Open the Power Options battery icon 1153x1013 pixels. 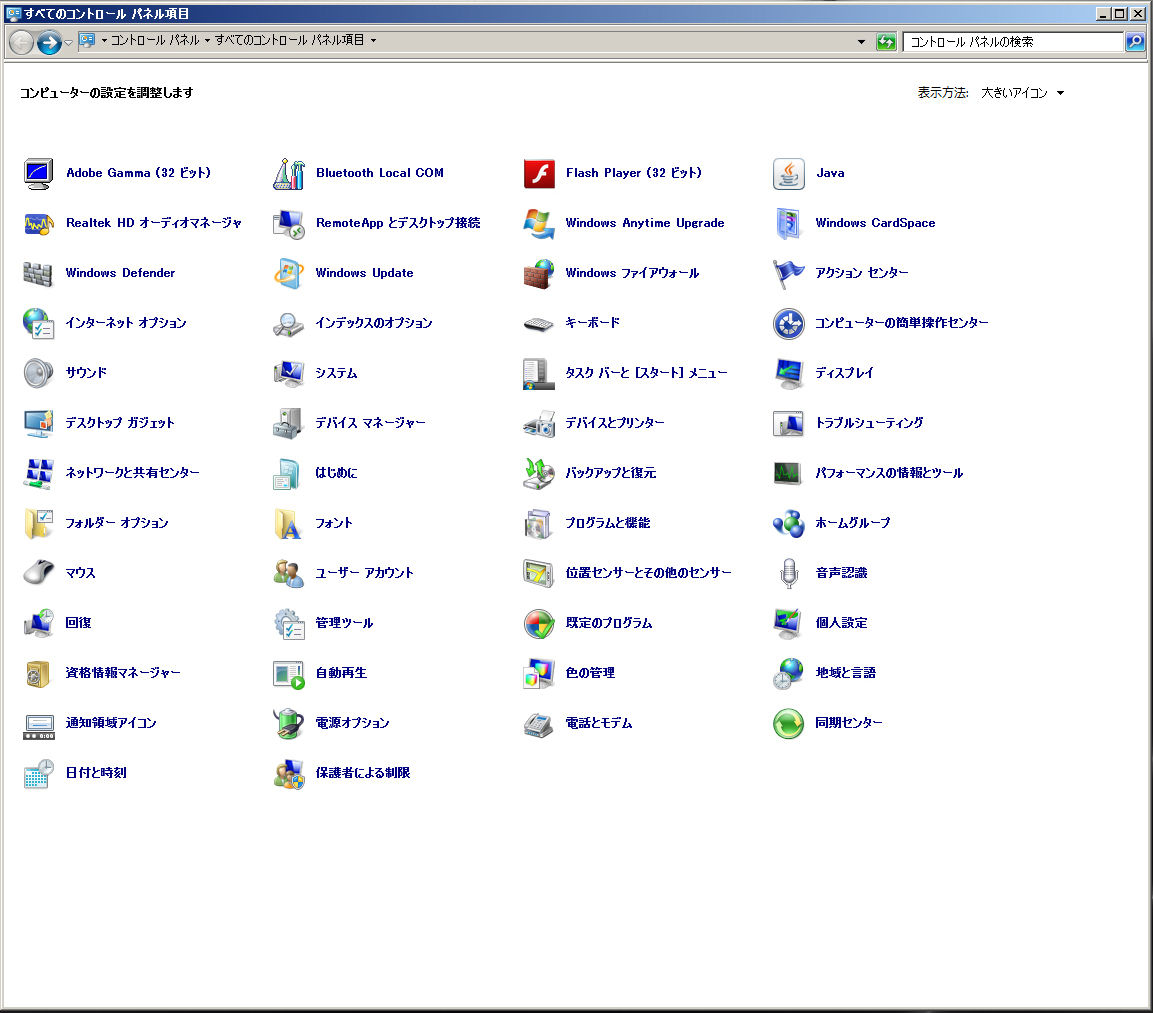[x=288, y=723]
